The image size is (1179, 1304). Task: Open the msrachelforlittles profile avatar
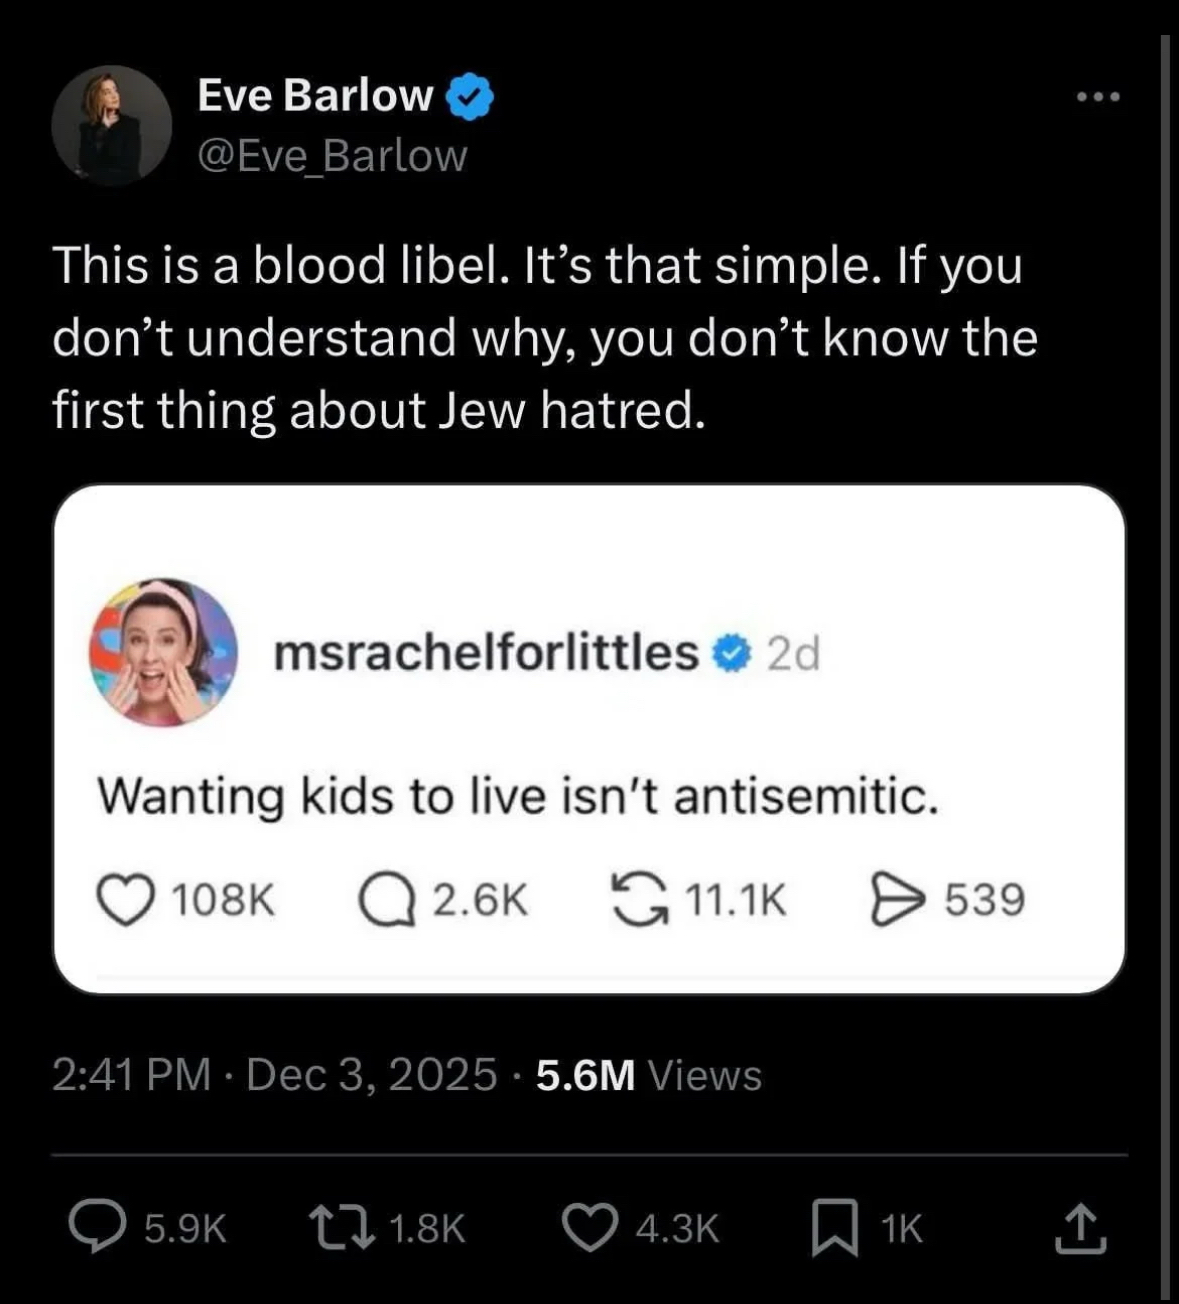click(x=163, y=652)
